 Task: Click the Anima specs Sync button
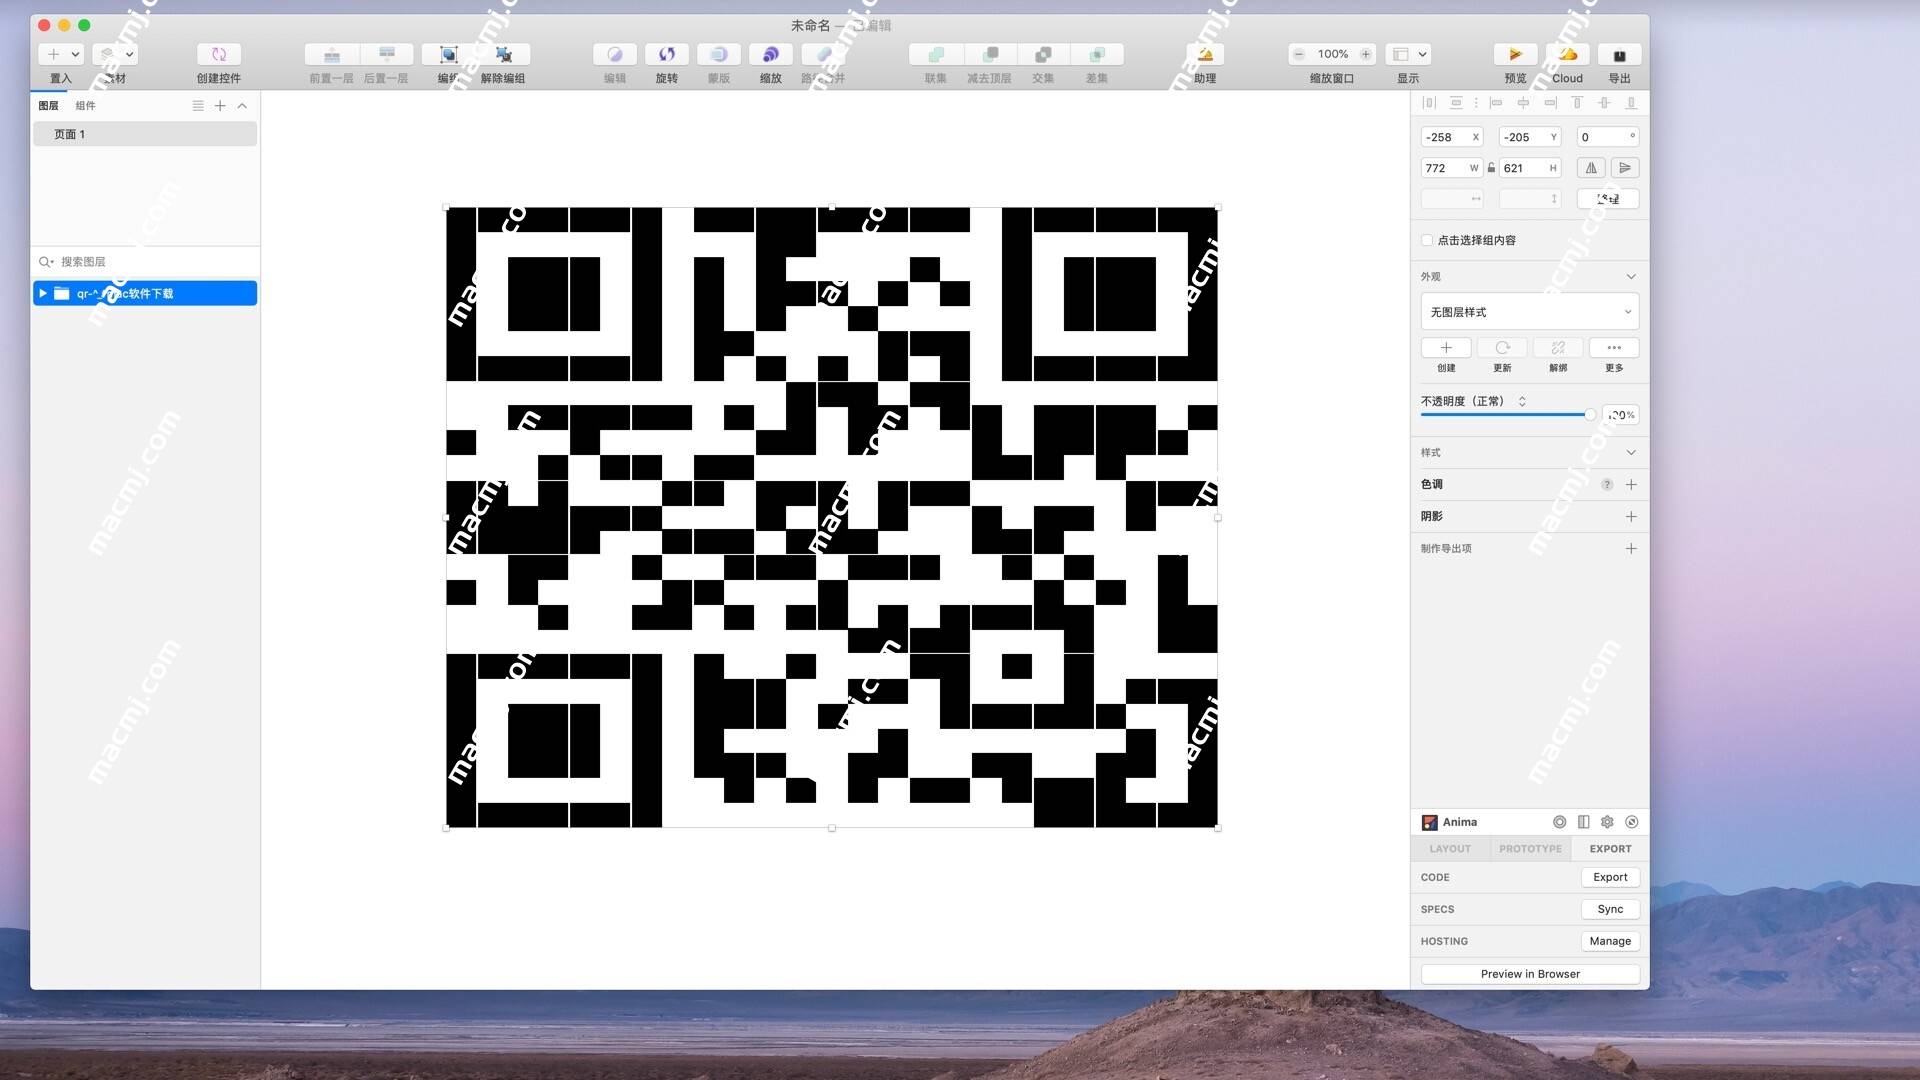coord(1610,909)
